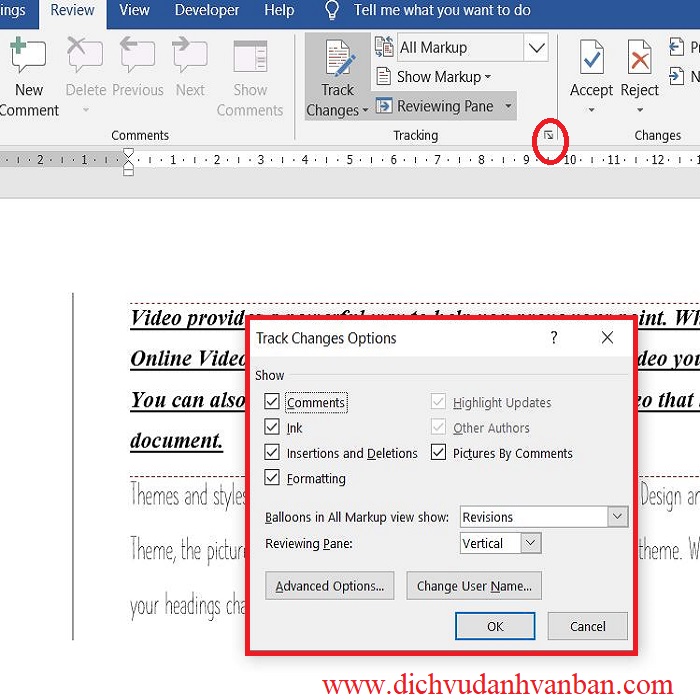This screenshot has height=700, width=700.
Task: Click the first line indent marker on ruler
Action: 128,153
